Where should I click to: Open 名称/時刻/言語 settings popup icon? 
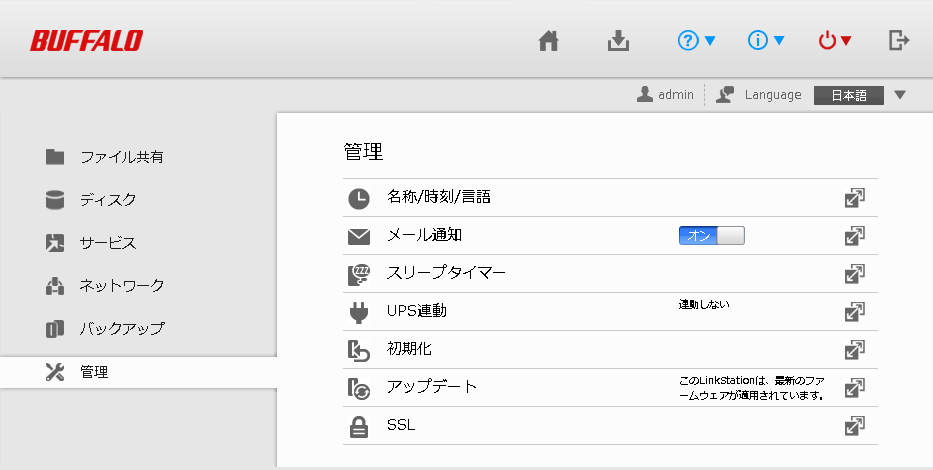pyautogui.click(x=854, y=198)
